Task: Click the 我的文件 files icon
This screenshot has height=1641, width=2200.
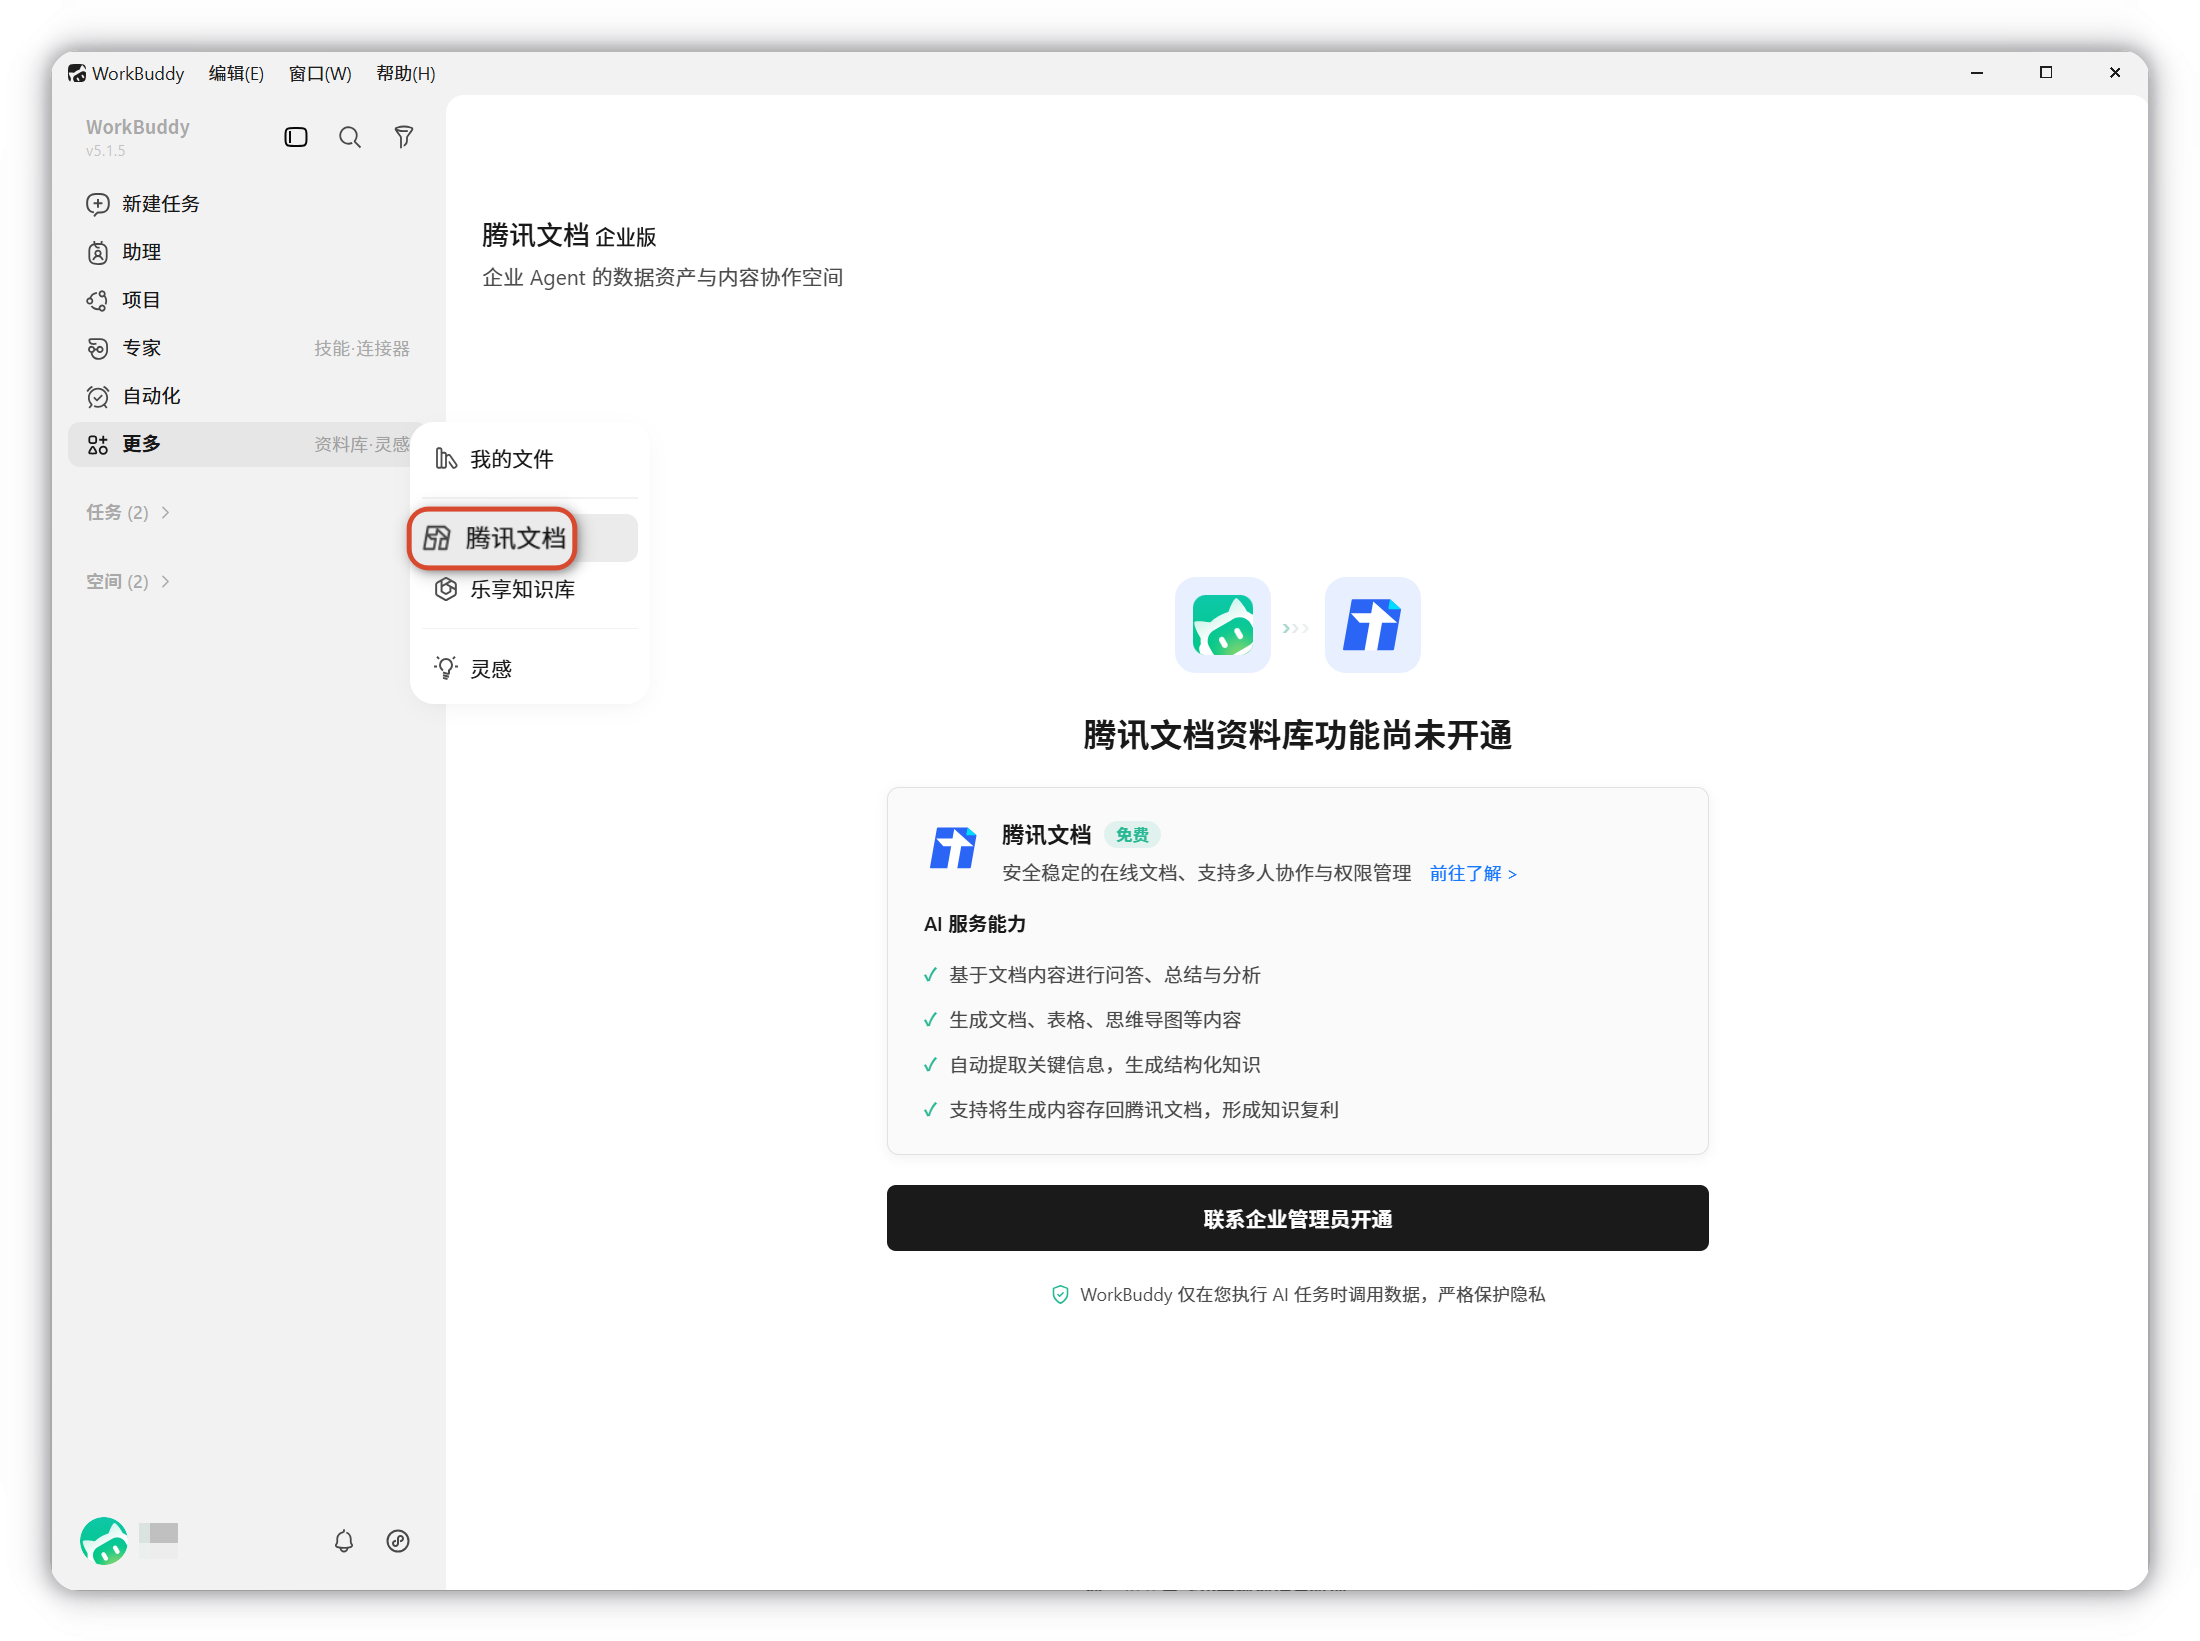Action: click(x=446, y=459)
